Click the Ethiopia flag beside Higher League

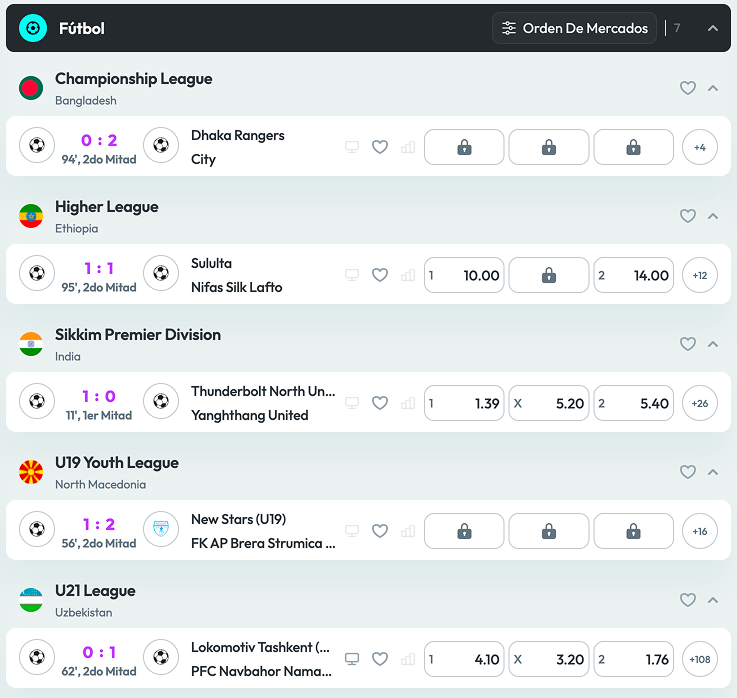[31, 216]
